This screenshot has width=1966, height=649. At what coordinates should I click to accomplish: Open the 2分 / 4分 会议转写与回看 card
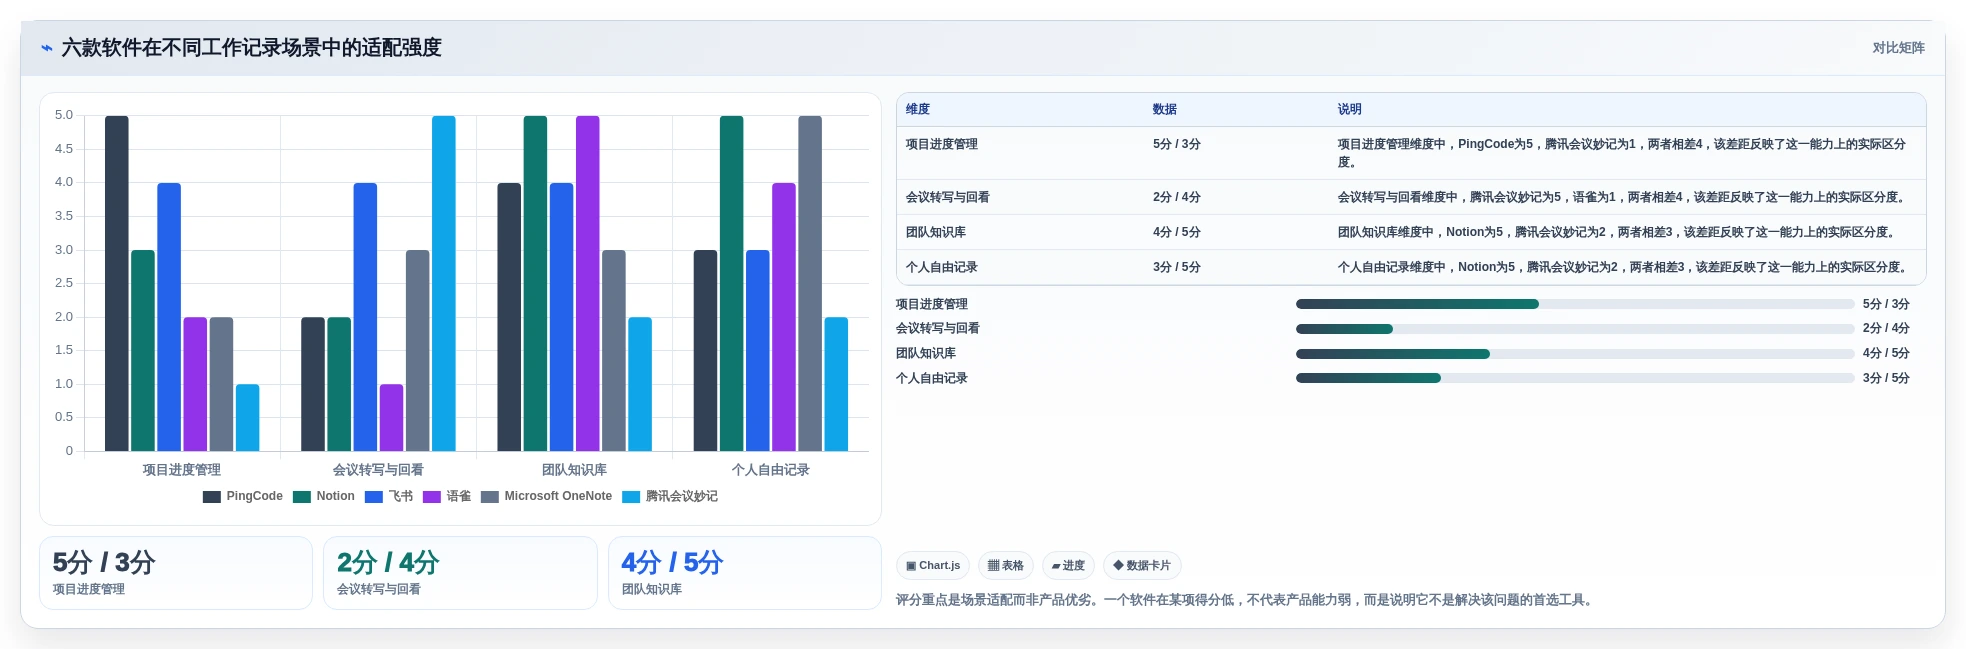click(460, 573)
